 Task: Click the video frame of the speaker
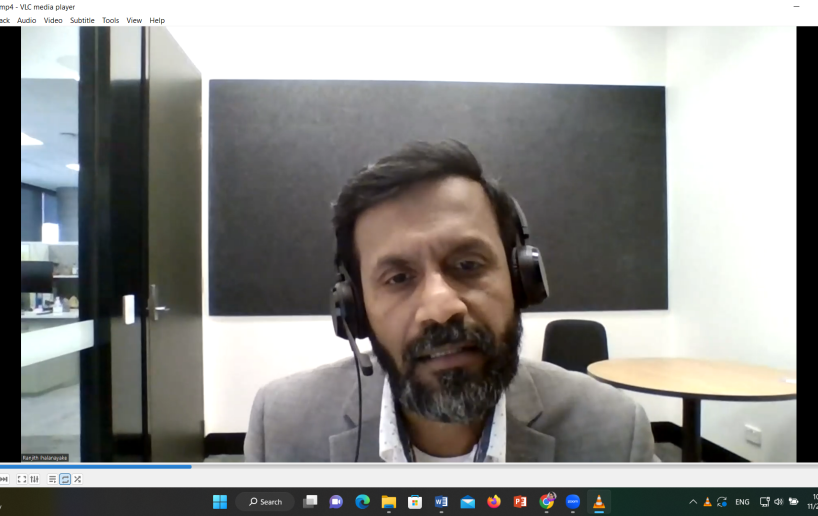[408, 244]
